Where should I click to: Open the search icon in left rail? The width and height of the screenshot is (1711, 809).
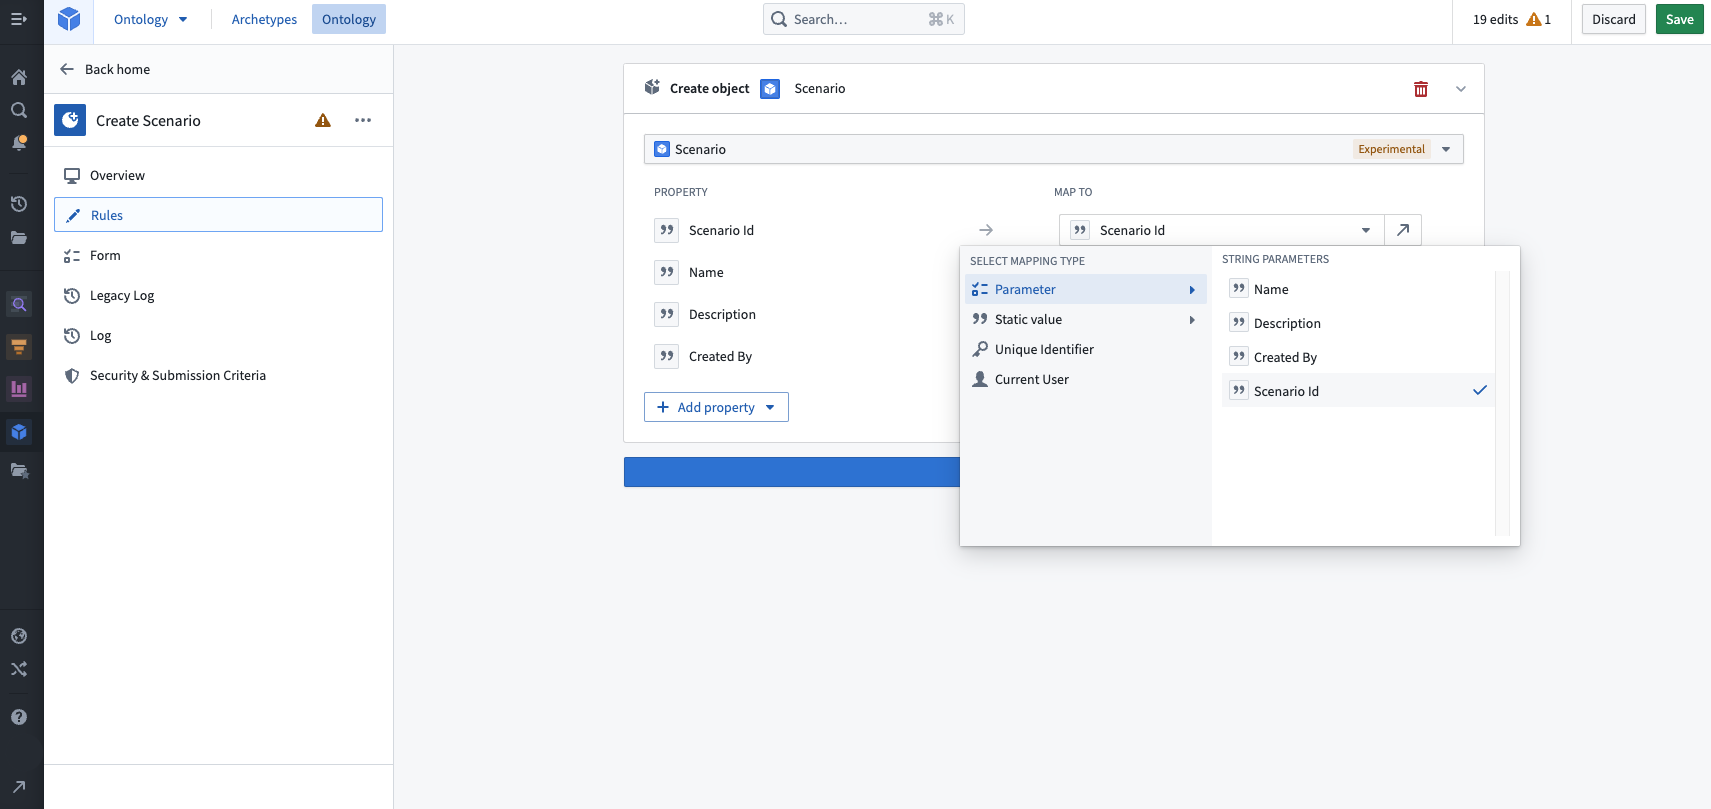click(19, 110)
